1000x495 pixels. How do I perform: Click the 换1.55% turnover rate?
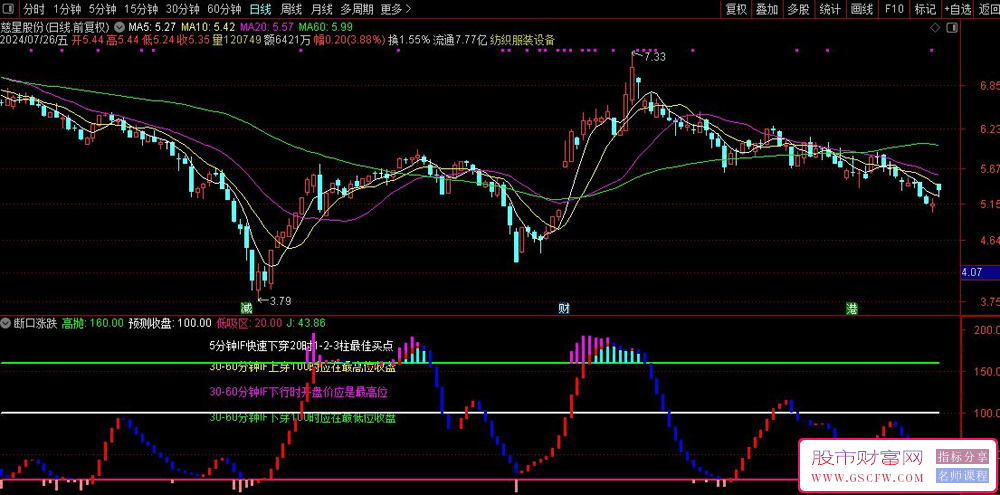[x=409, y=40]
